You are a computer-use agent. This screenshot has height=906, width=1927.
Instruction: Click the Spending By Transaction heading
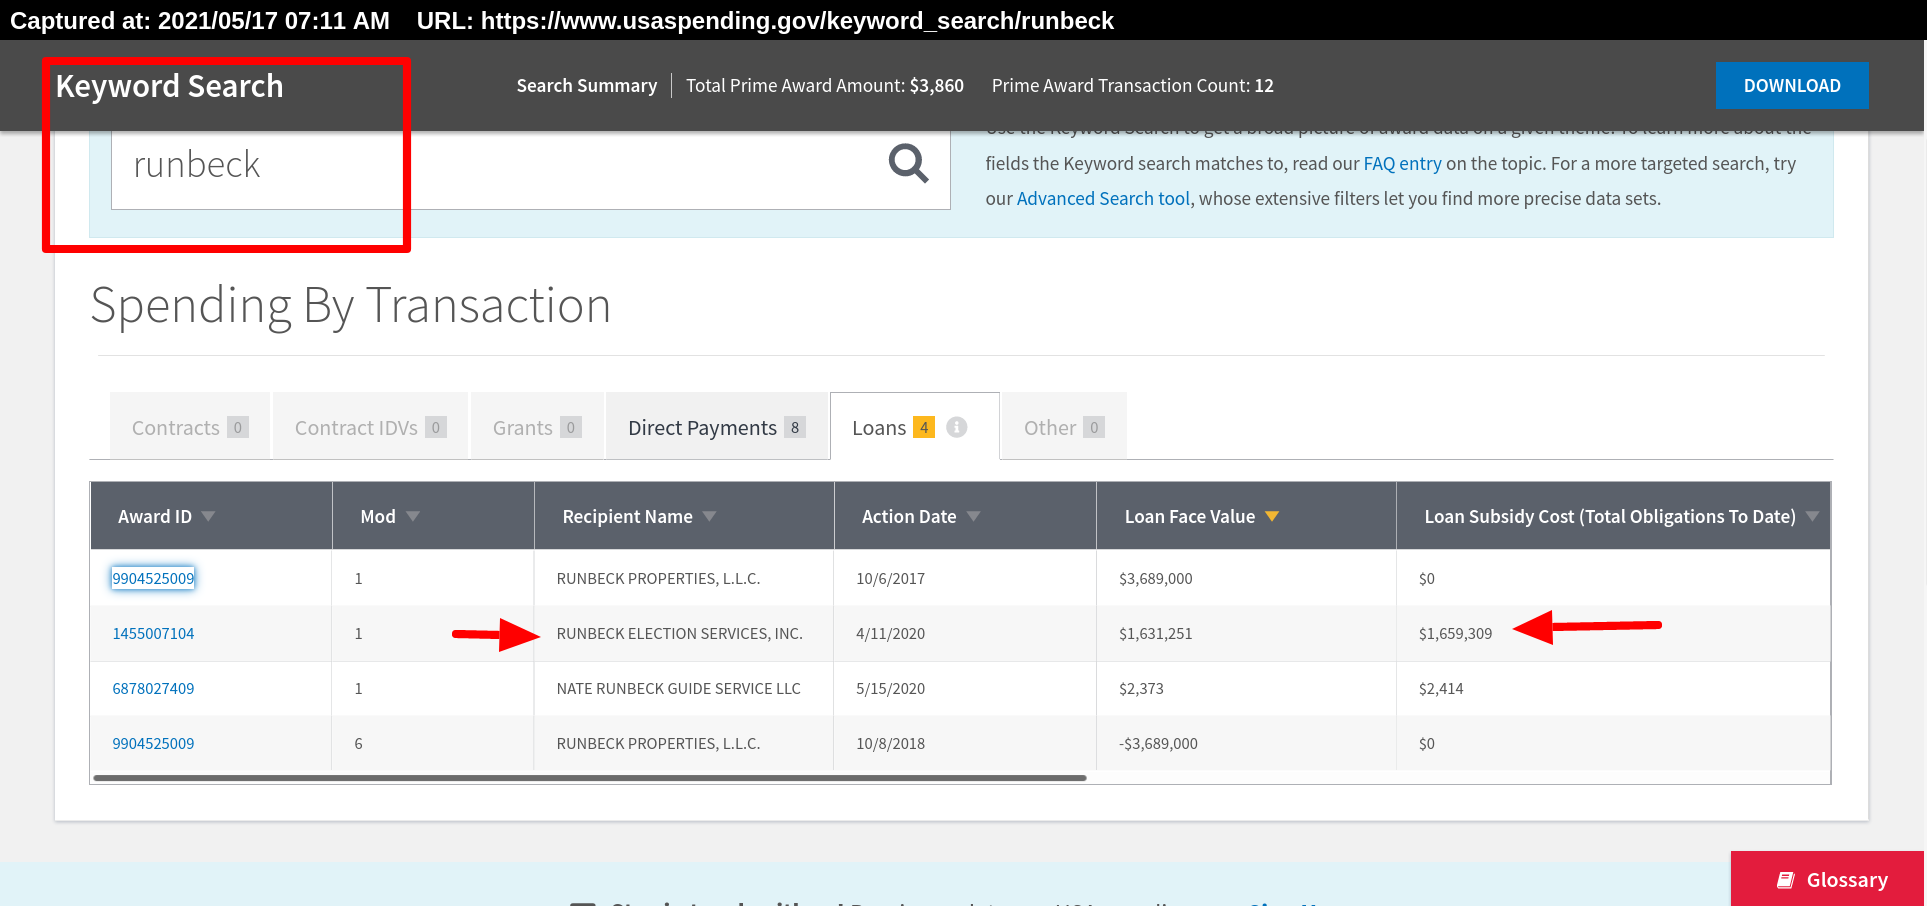(351, 306)
